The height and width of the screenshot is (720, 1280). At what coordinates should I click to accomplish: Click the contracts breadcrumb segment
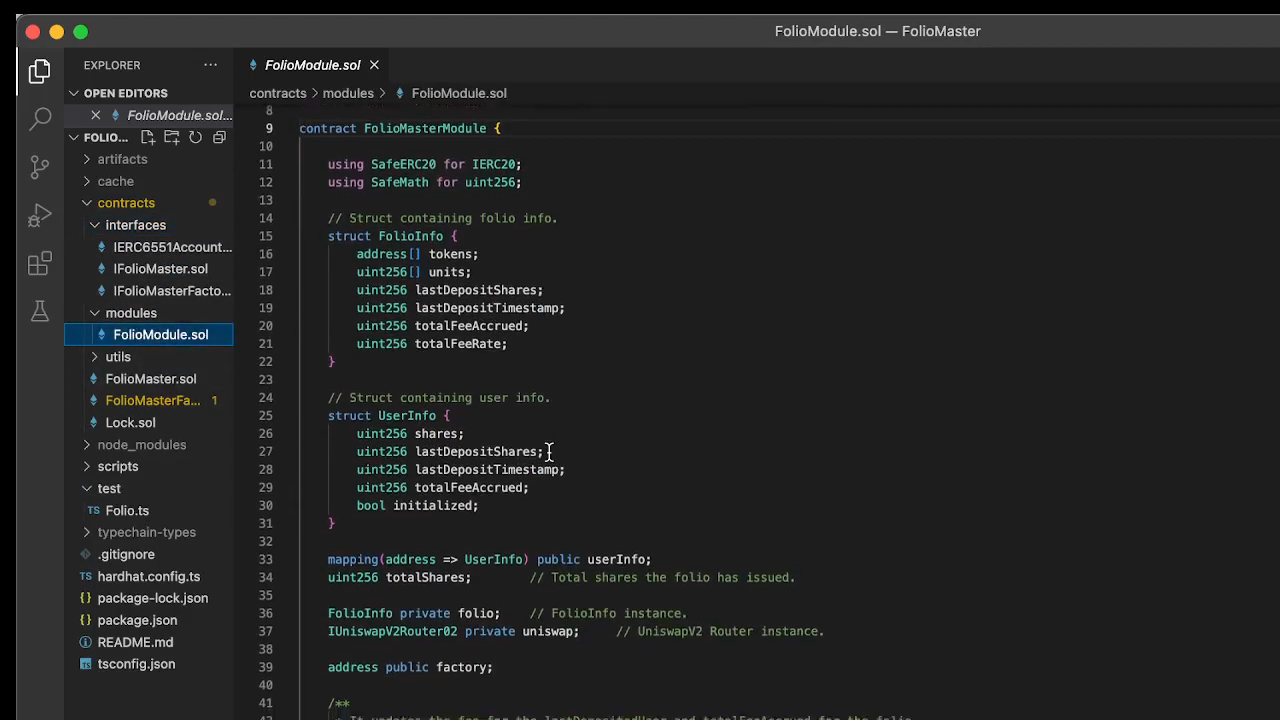tap(278, 93)
